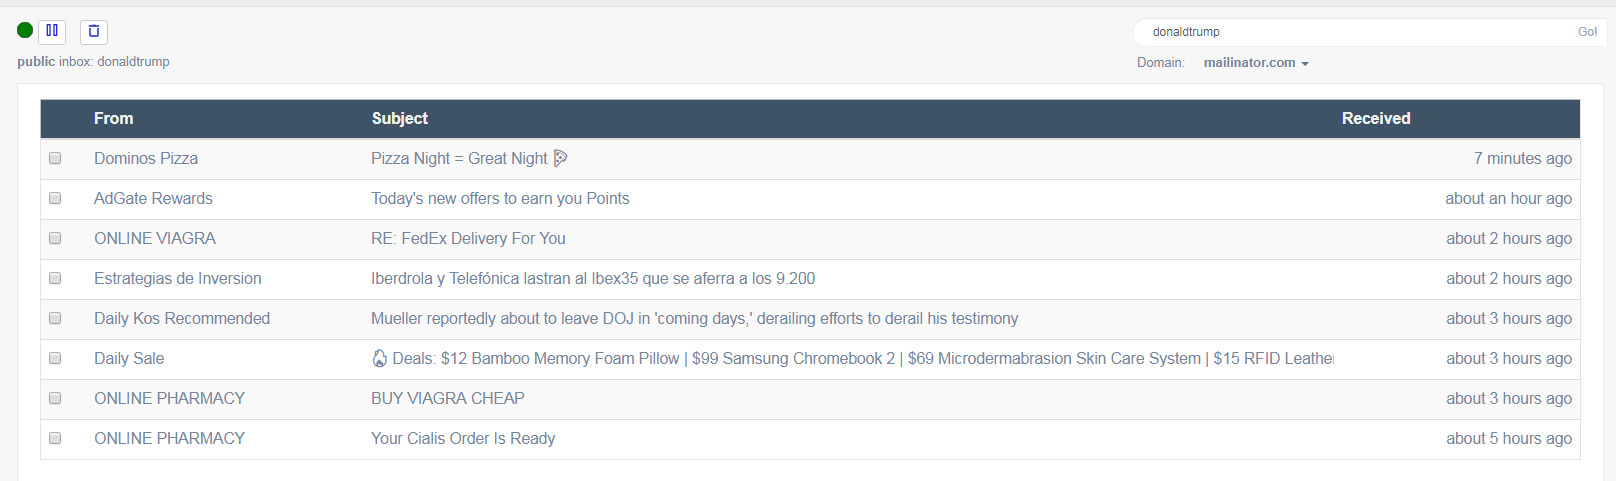Click the green live status indicator
1616x481 pixels.
[25, 30]
